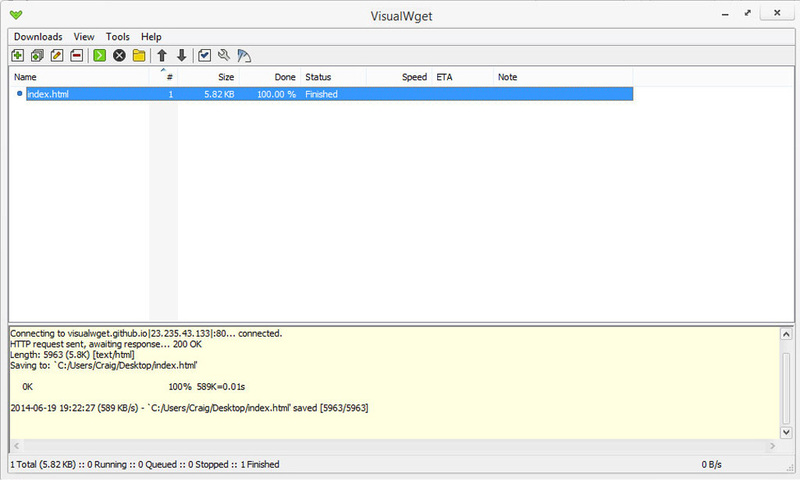Image resolution: width=800 pixels, height=480 pixels.
Task: Open the Downloads menu
Action: [x=38, y=37]
